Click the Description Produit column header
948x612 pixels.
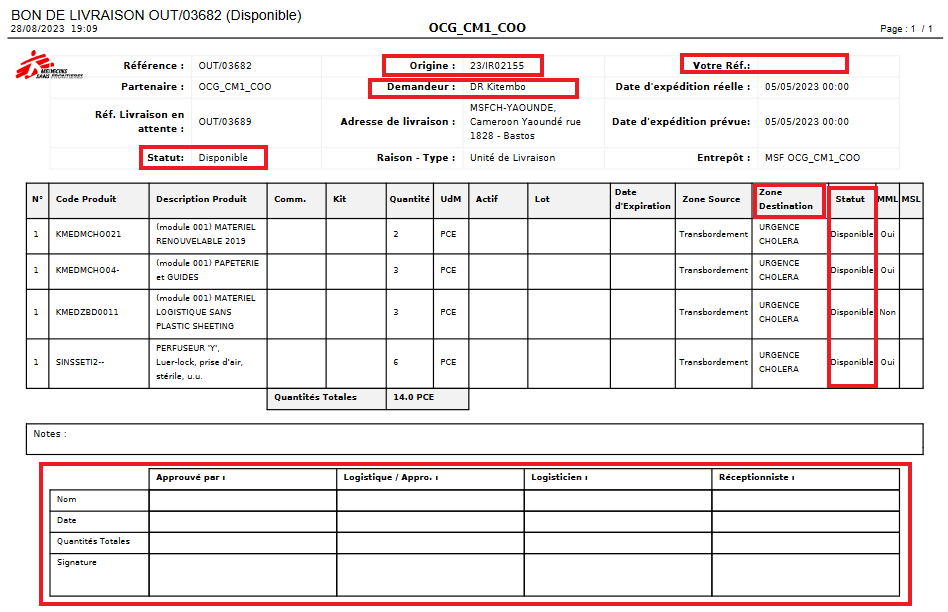coord(201,199)
